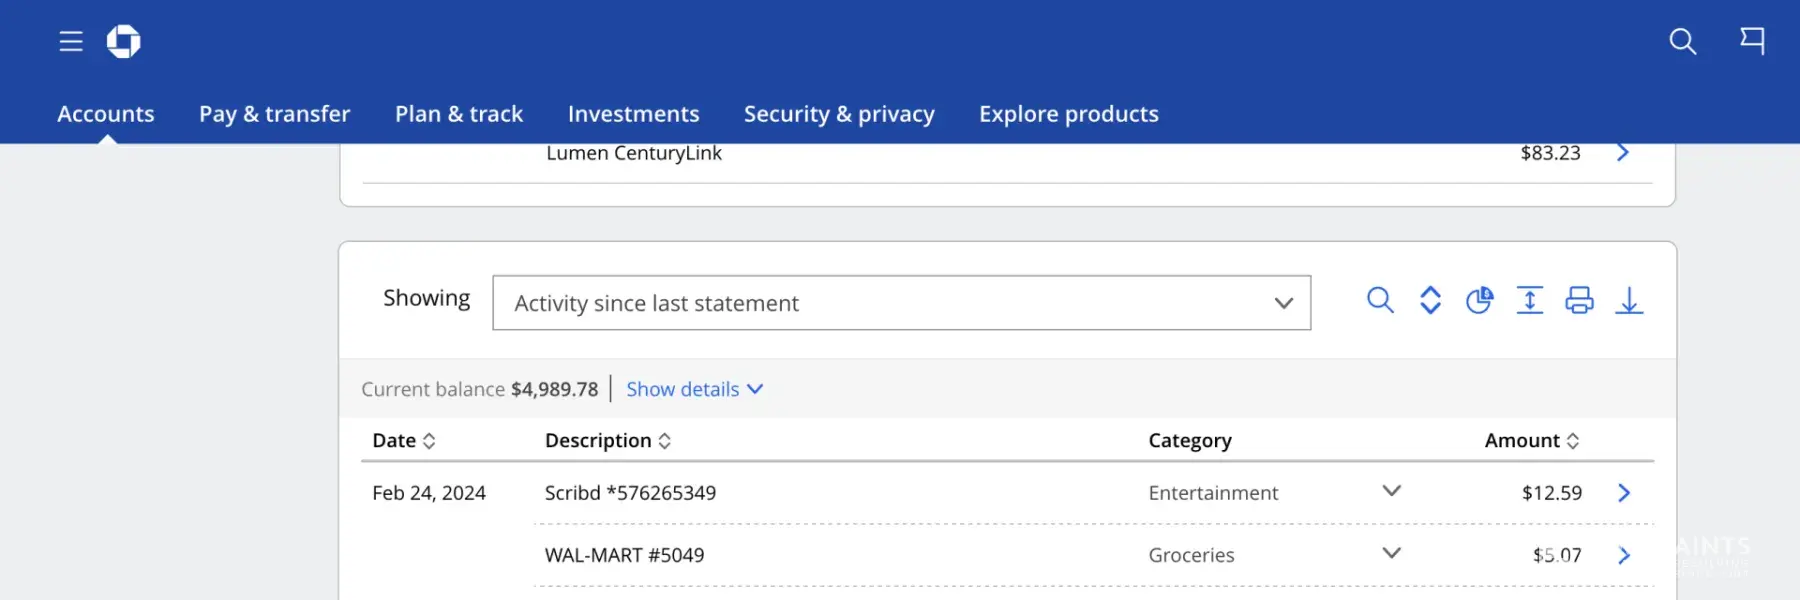Change the Groceries category for WAL-MART
The image size is (1800, 600).
click(1391, 553)
